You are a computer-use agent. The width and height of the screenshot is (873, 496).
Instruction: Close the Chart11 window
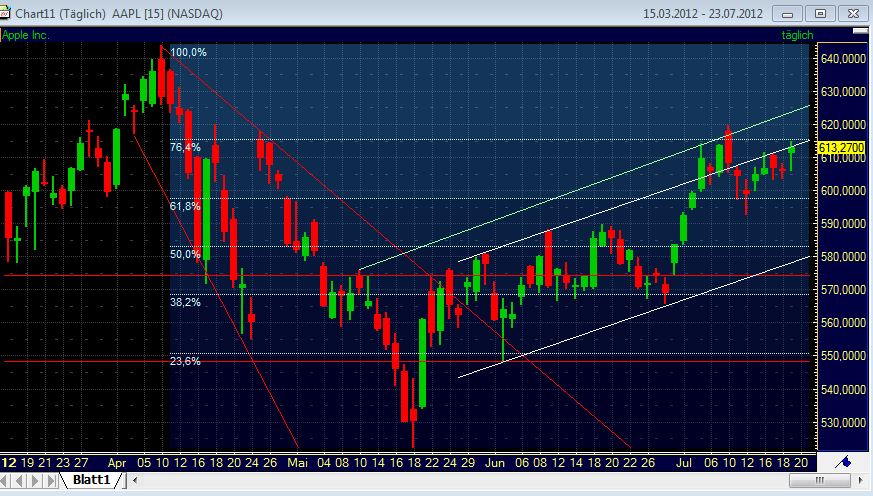coord(853,13)
